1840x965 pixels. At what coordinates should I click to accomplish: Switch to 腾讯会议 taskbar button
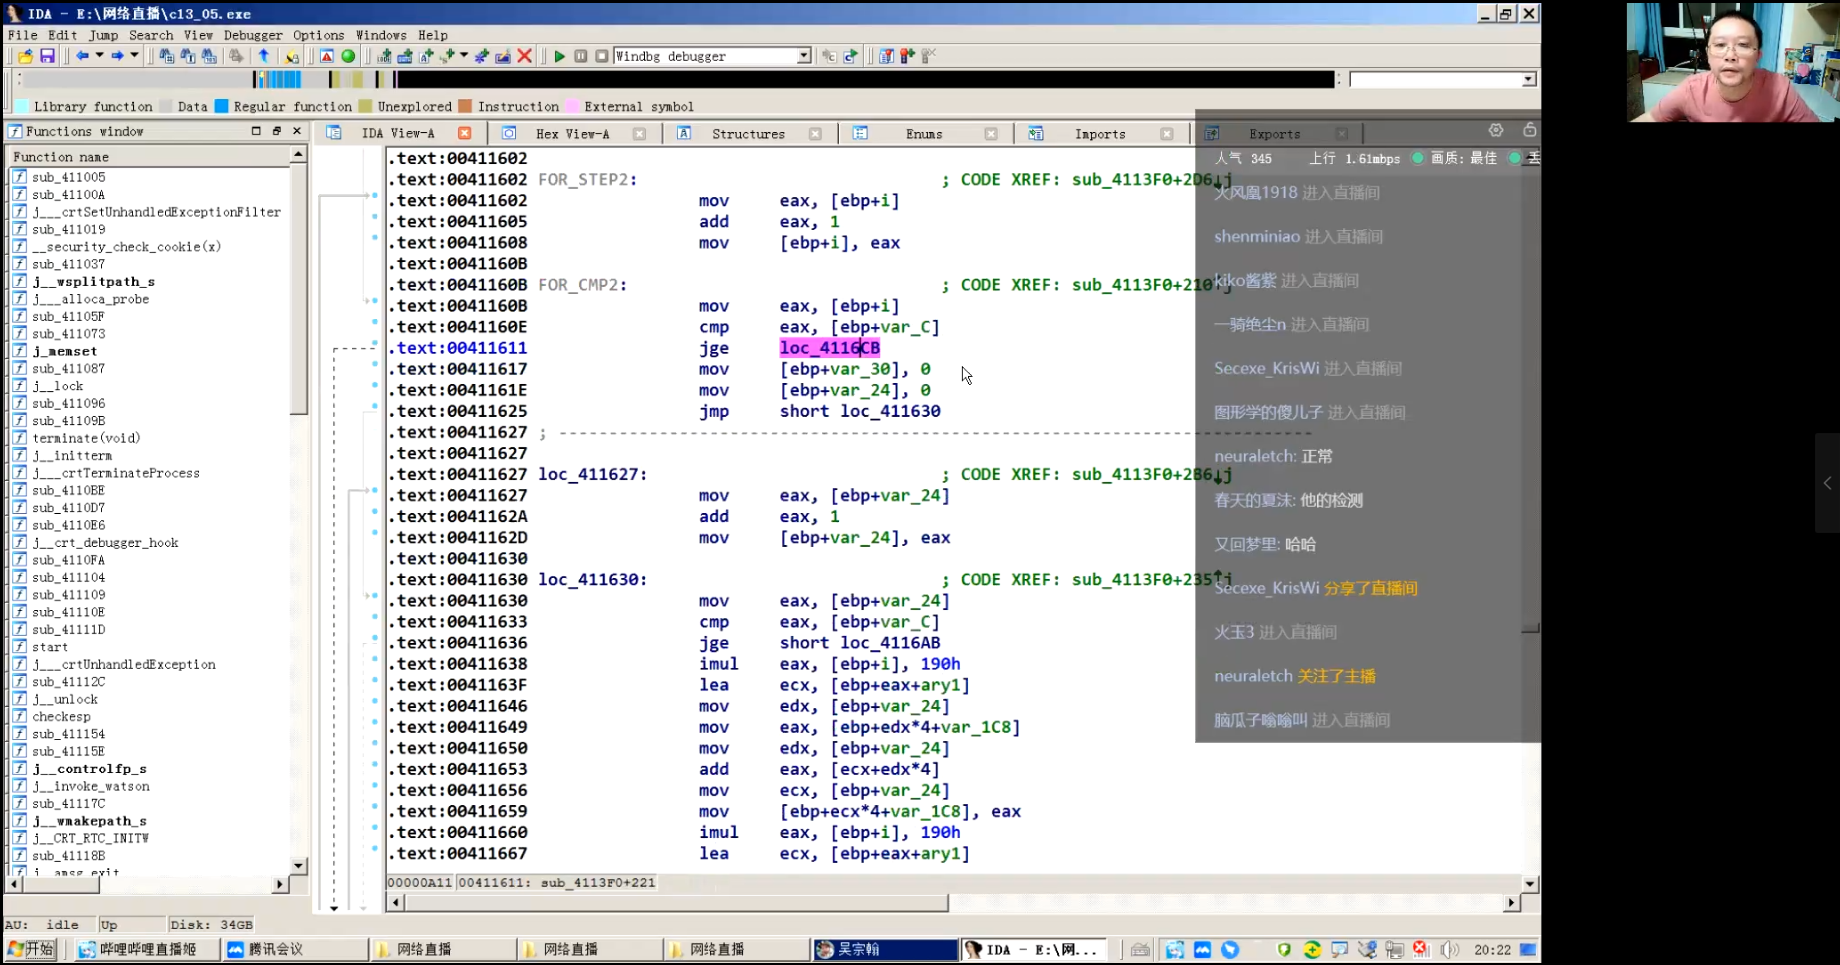coord(295,950)
